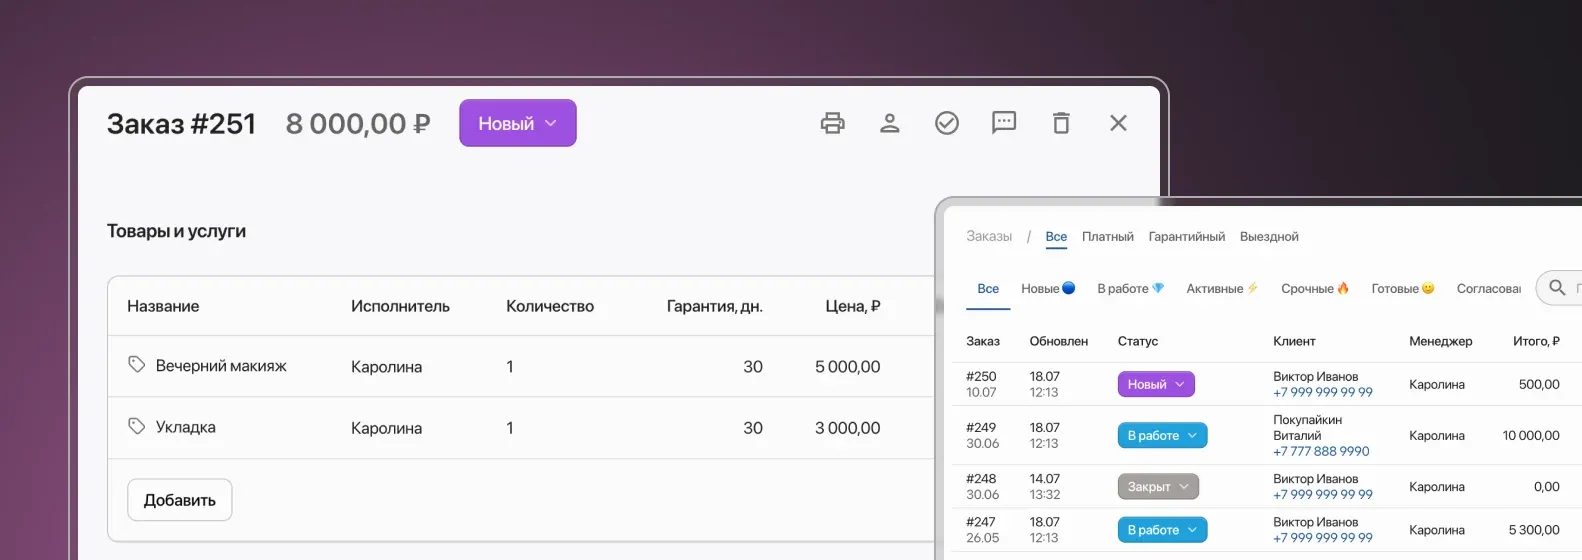Click the tag icon beside Укладка
The width and height of the screenshot is (1582, 560).
137,427
